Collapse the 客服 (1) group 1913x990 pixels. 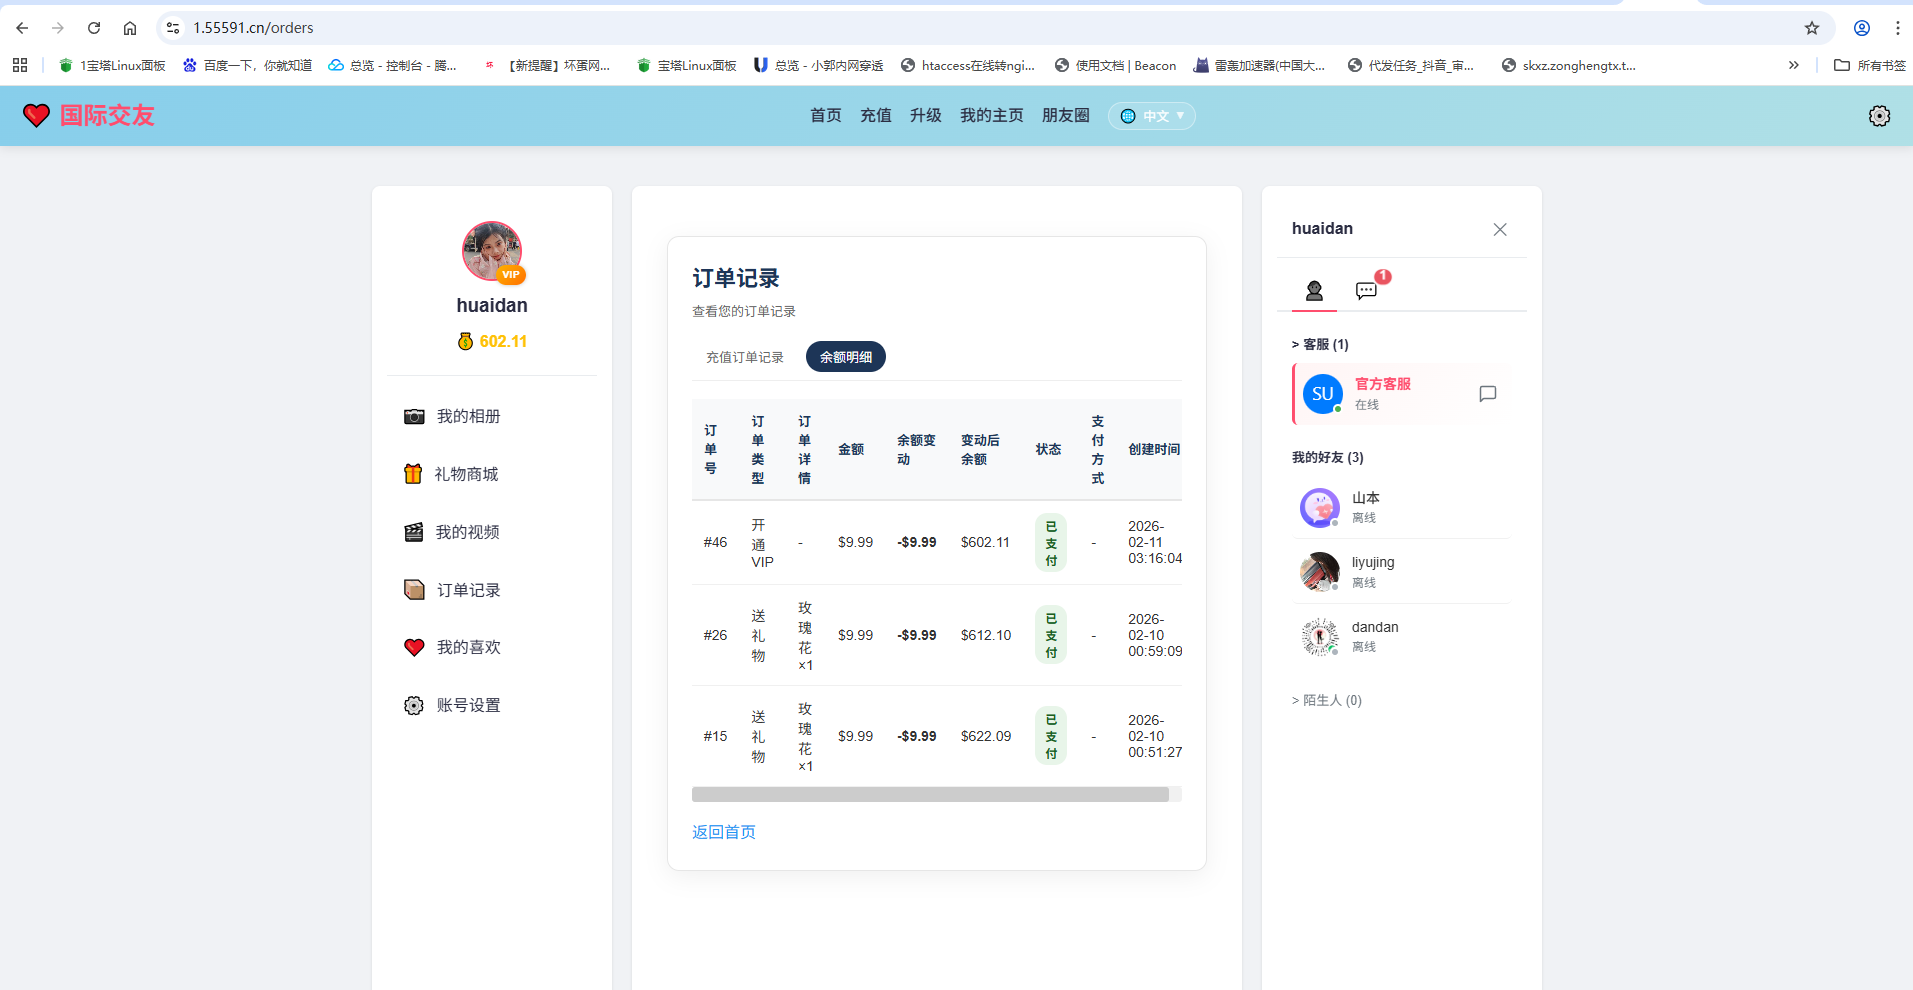[x=1320, y=344]
